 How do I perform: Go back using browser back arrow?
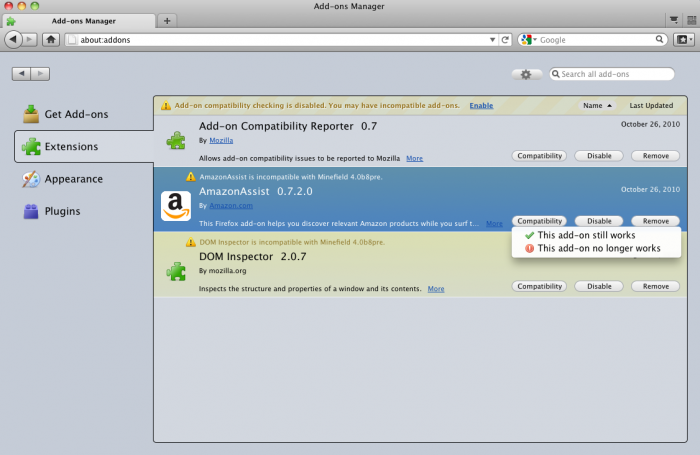[x=13, y=39]
